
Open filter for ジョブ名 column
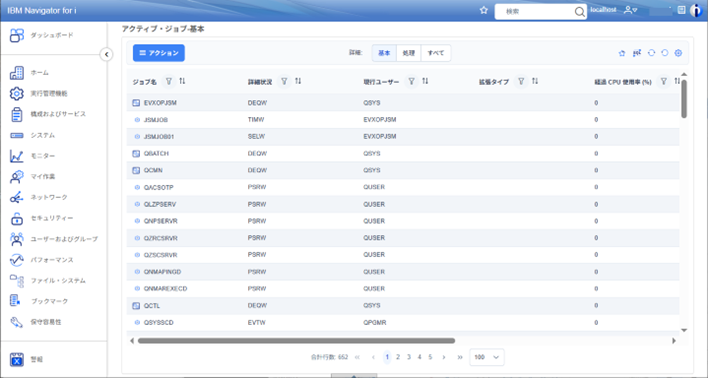click(169, 81)
